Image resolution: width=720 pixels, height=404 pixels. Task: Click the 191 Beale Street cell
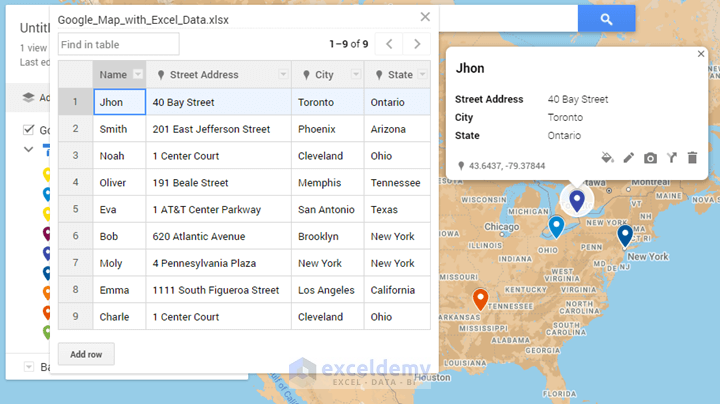[x=219, y=183]
